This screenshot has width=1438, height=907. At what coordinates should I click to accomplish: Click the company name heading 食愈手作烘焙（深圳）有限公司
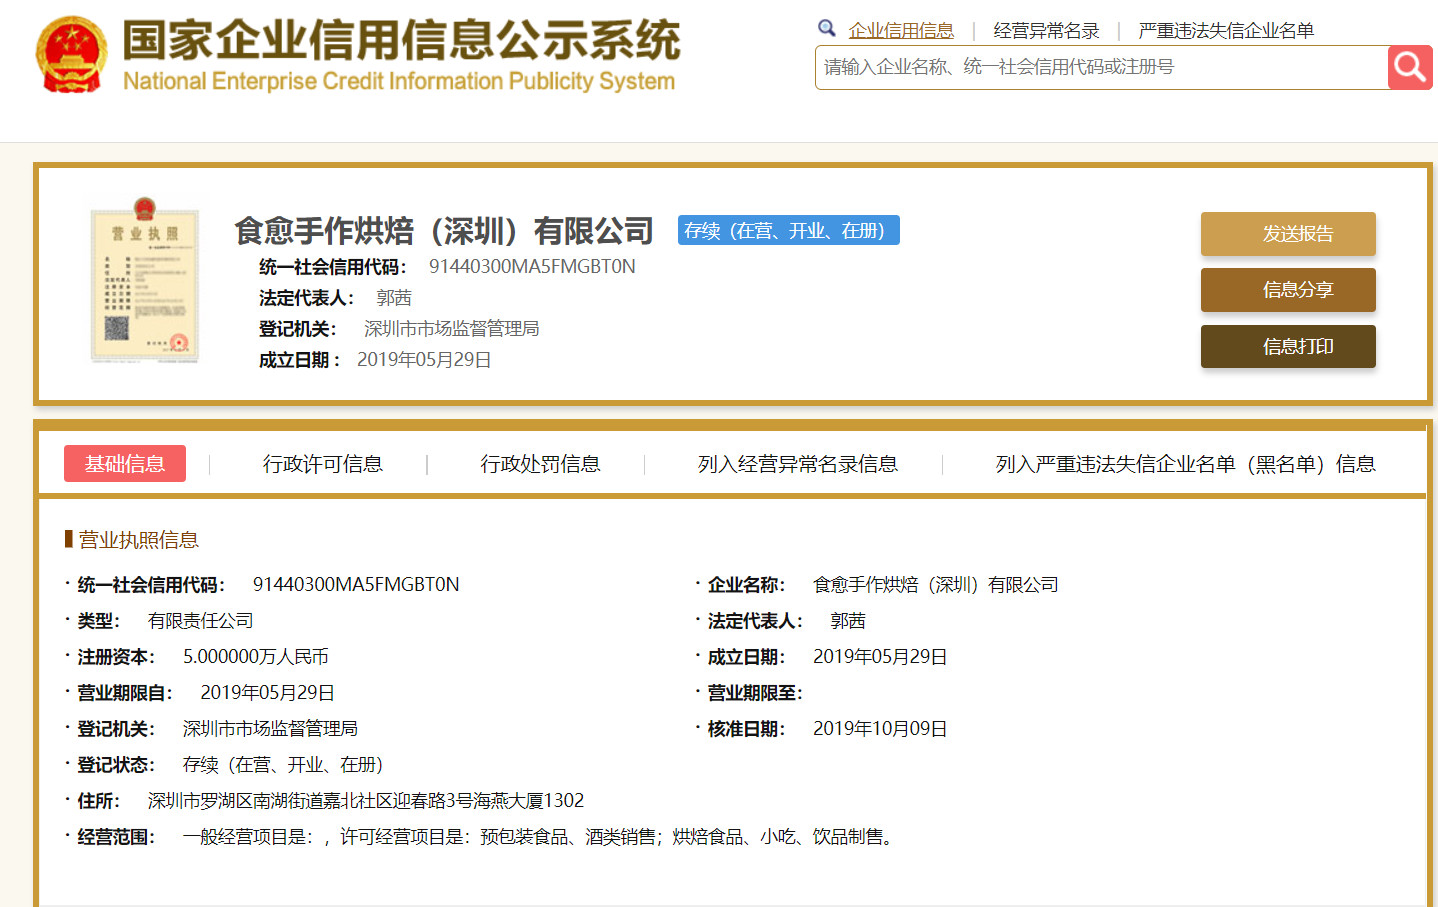tap(444, 231)
